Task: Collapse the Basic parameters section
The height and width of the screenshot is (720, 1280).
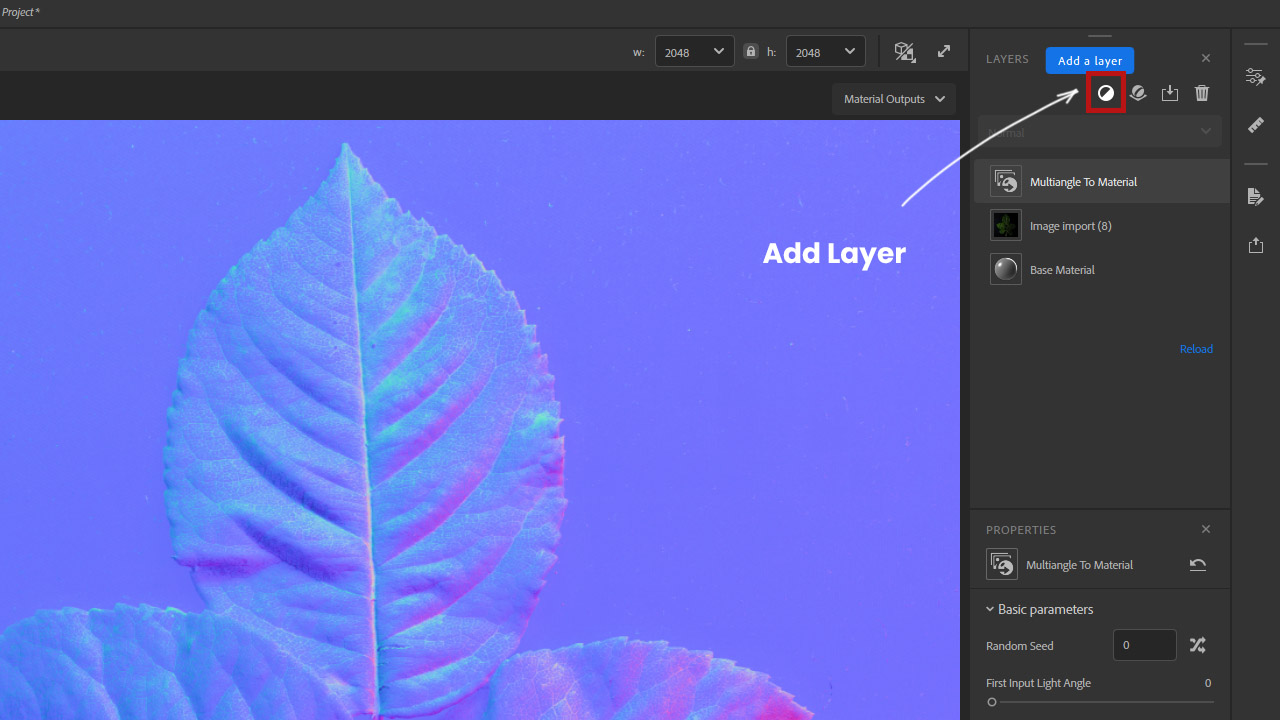Action: tap(1040, 609)
